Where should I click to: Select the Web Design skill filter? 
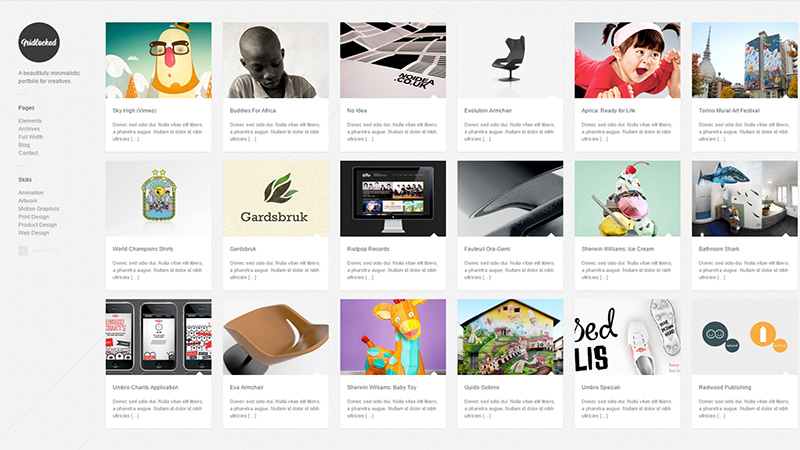click(x=34, y=233)
